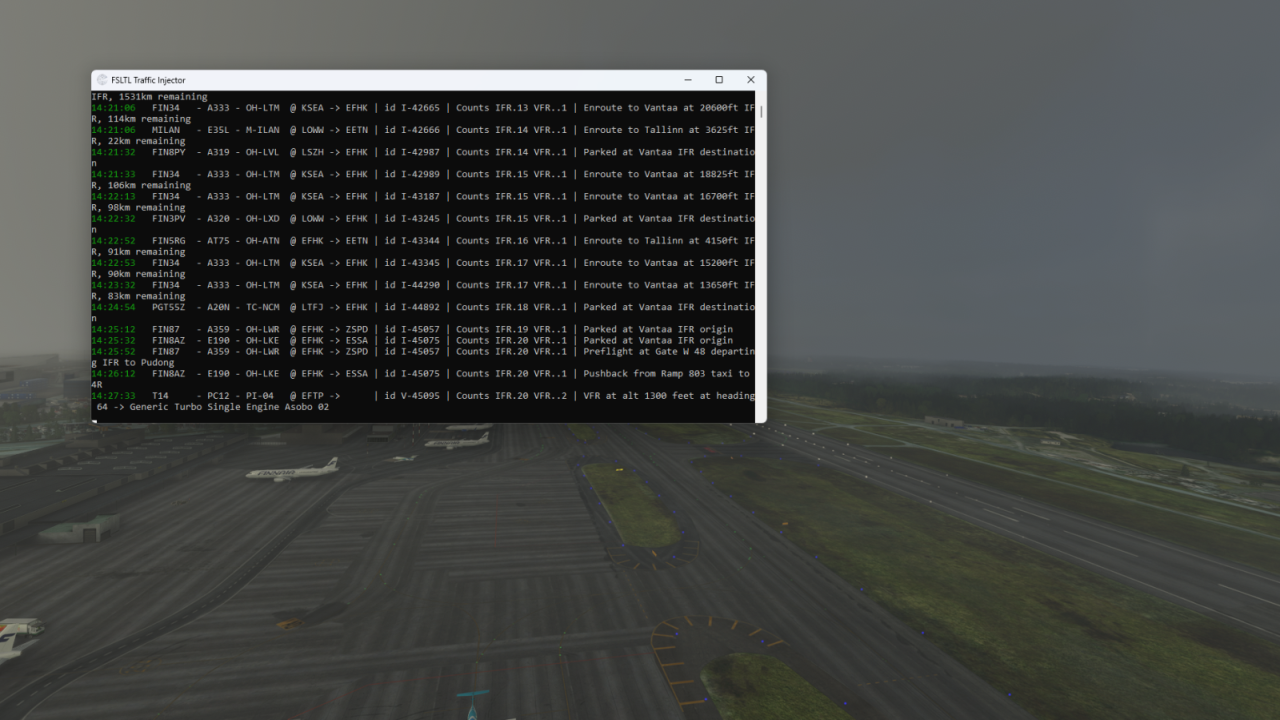Viewport: 1280px width, 720px height.
Task: Click "Counts IFR.13 VFR..1" text
Action: (x=511, y=108)
